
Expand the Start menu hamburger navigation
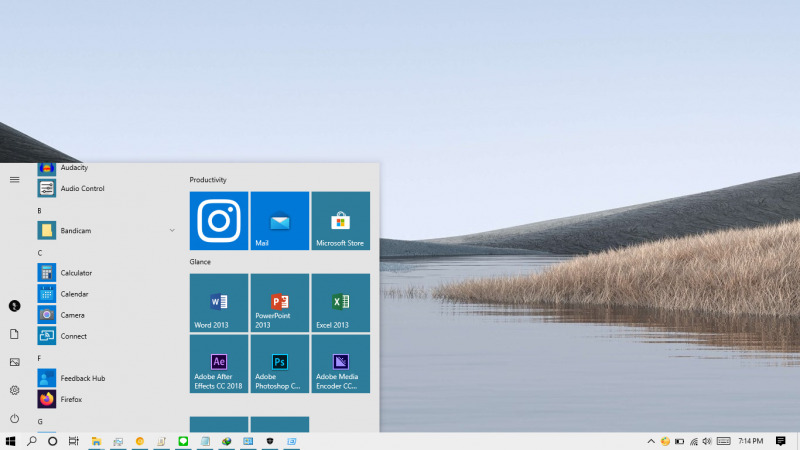pyautogui.click(x=14, y=180)
